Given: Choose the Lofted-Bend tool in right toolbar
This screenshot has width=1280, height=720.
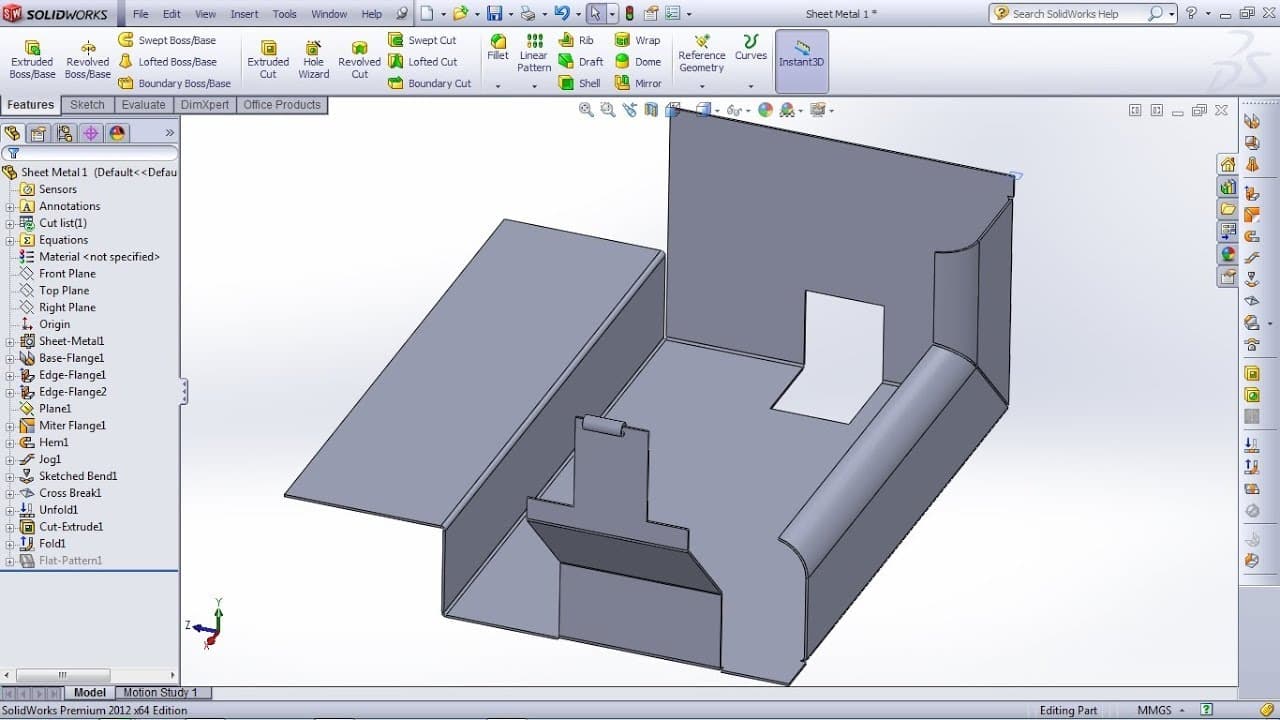Looking at the screenshot, I should [1252, 164].
